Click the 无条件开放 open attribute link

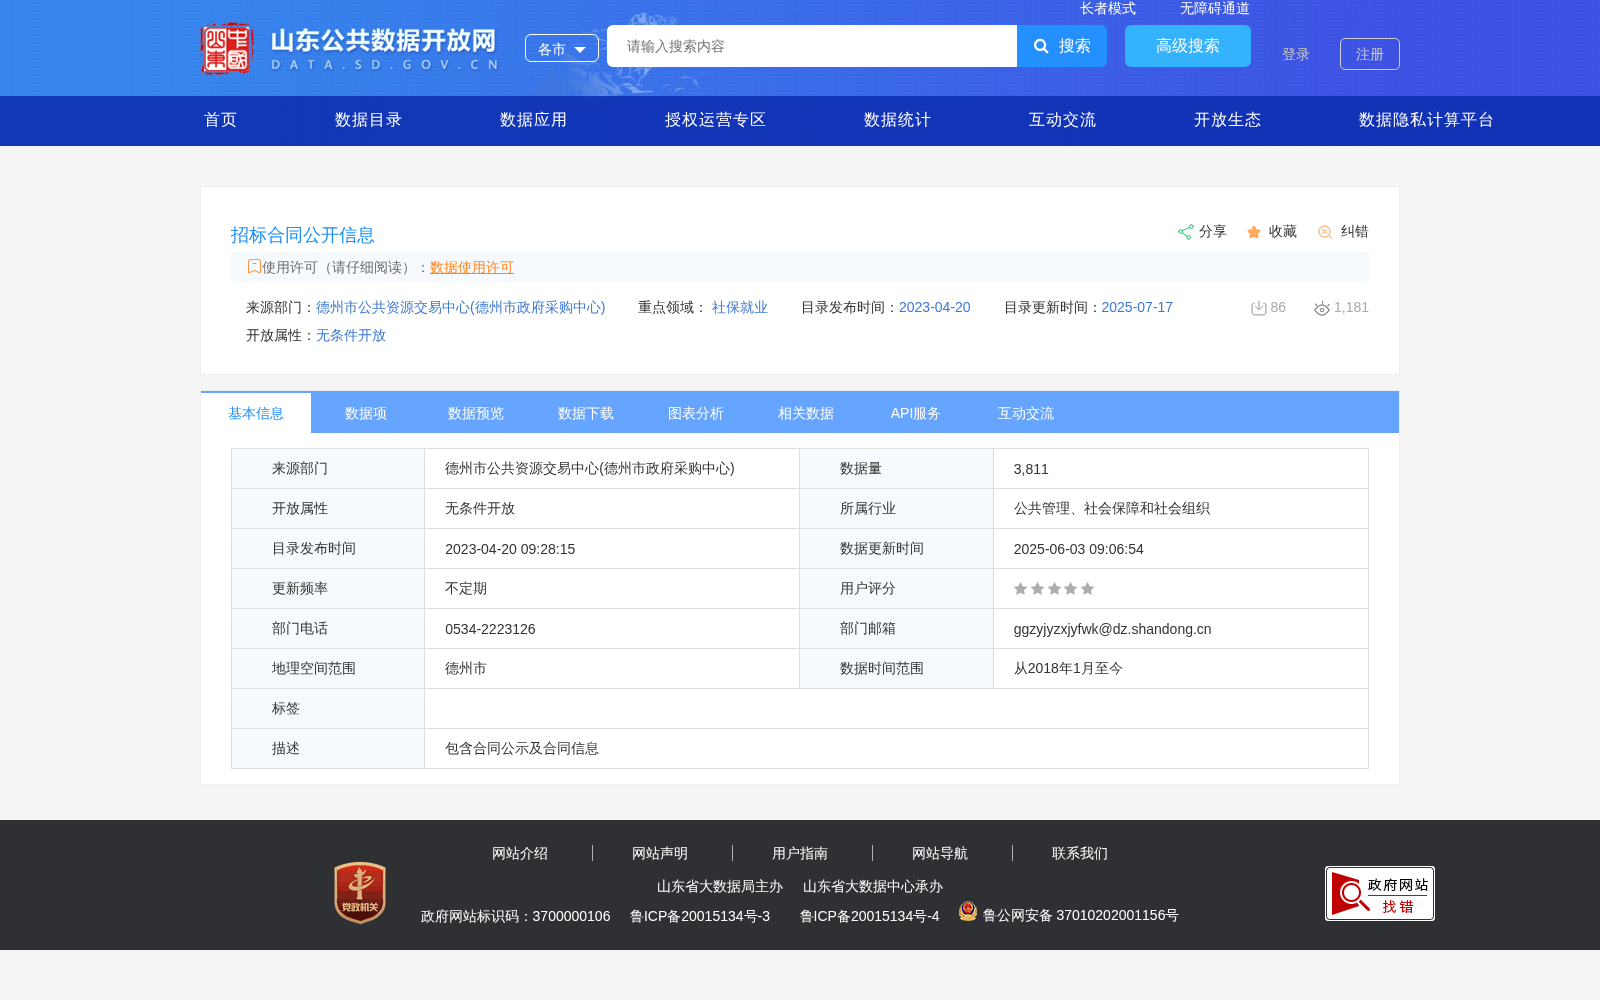tap(351, 335)
